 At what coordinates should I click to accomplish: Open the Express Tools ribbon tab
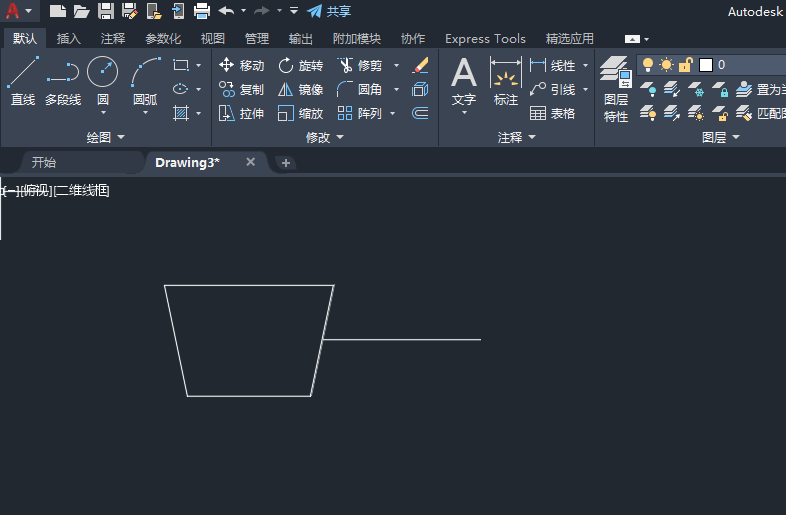coord(485,39)
